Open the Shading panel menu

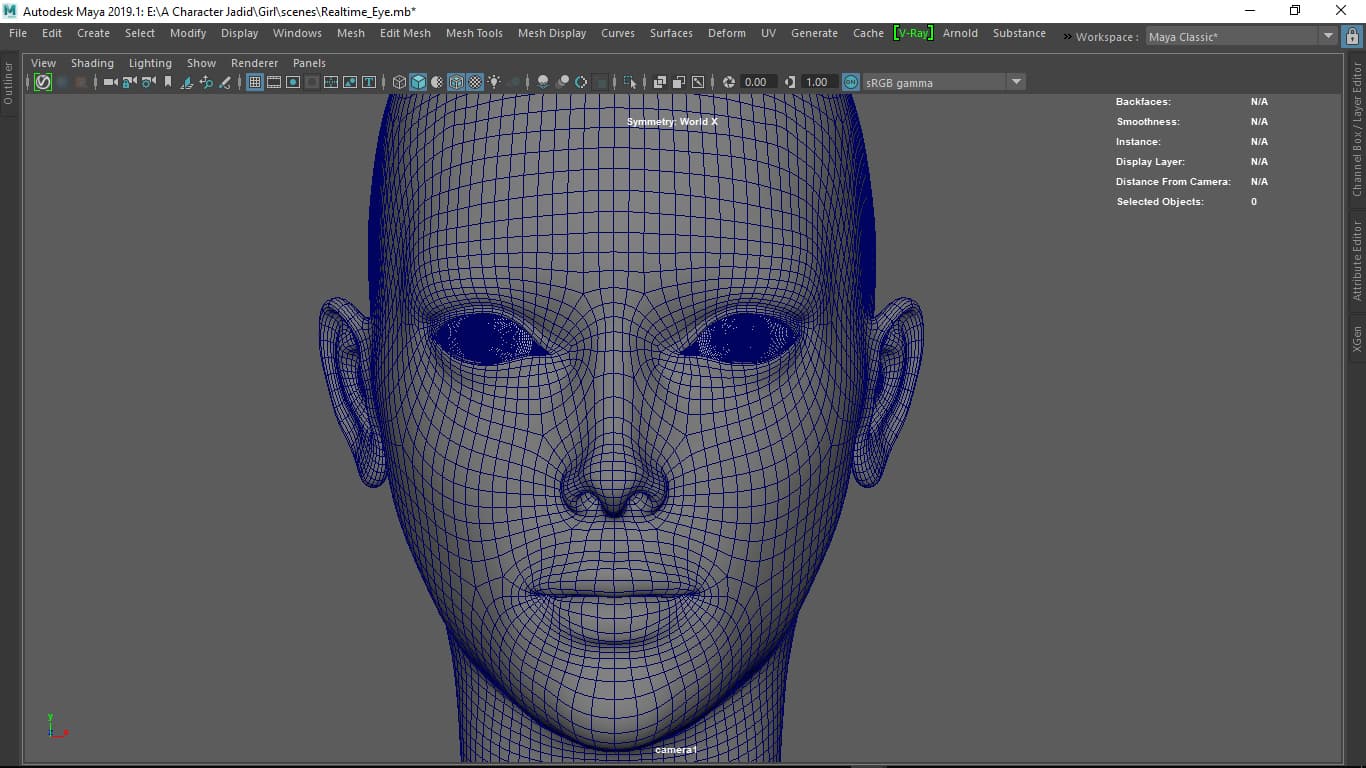tap(92, 63)
